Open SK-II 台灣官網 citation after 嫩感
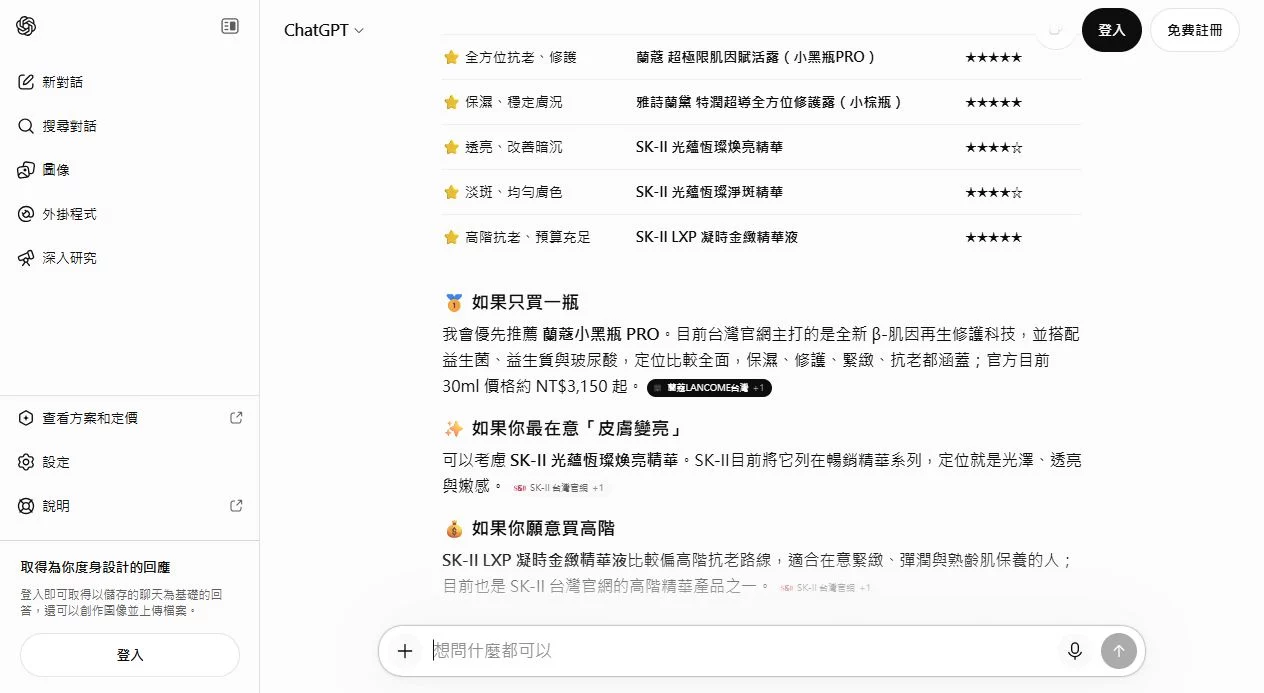1264x693 pixels. 560,488
